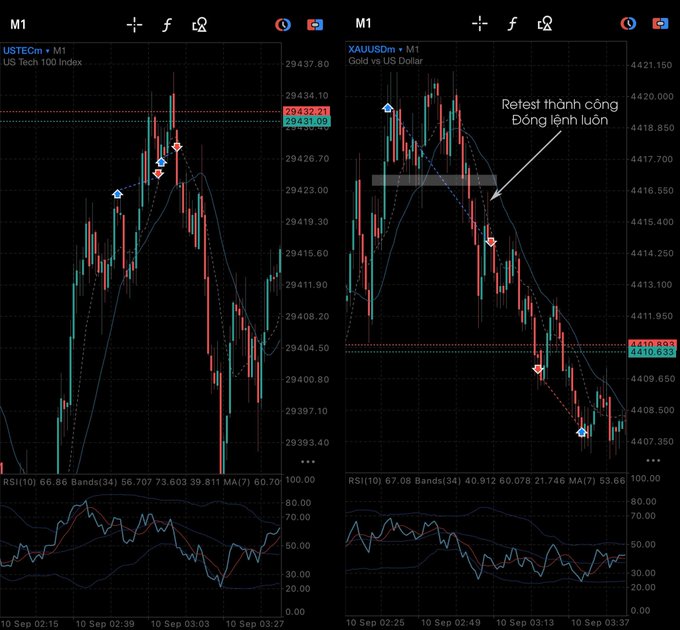Expand XAUUSDm symbol dropdown
Image resolution: width=680 pixels, height=630 pixels.
376,49
